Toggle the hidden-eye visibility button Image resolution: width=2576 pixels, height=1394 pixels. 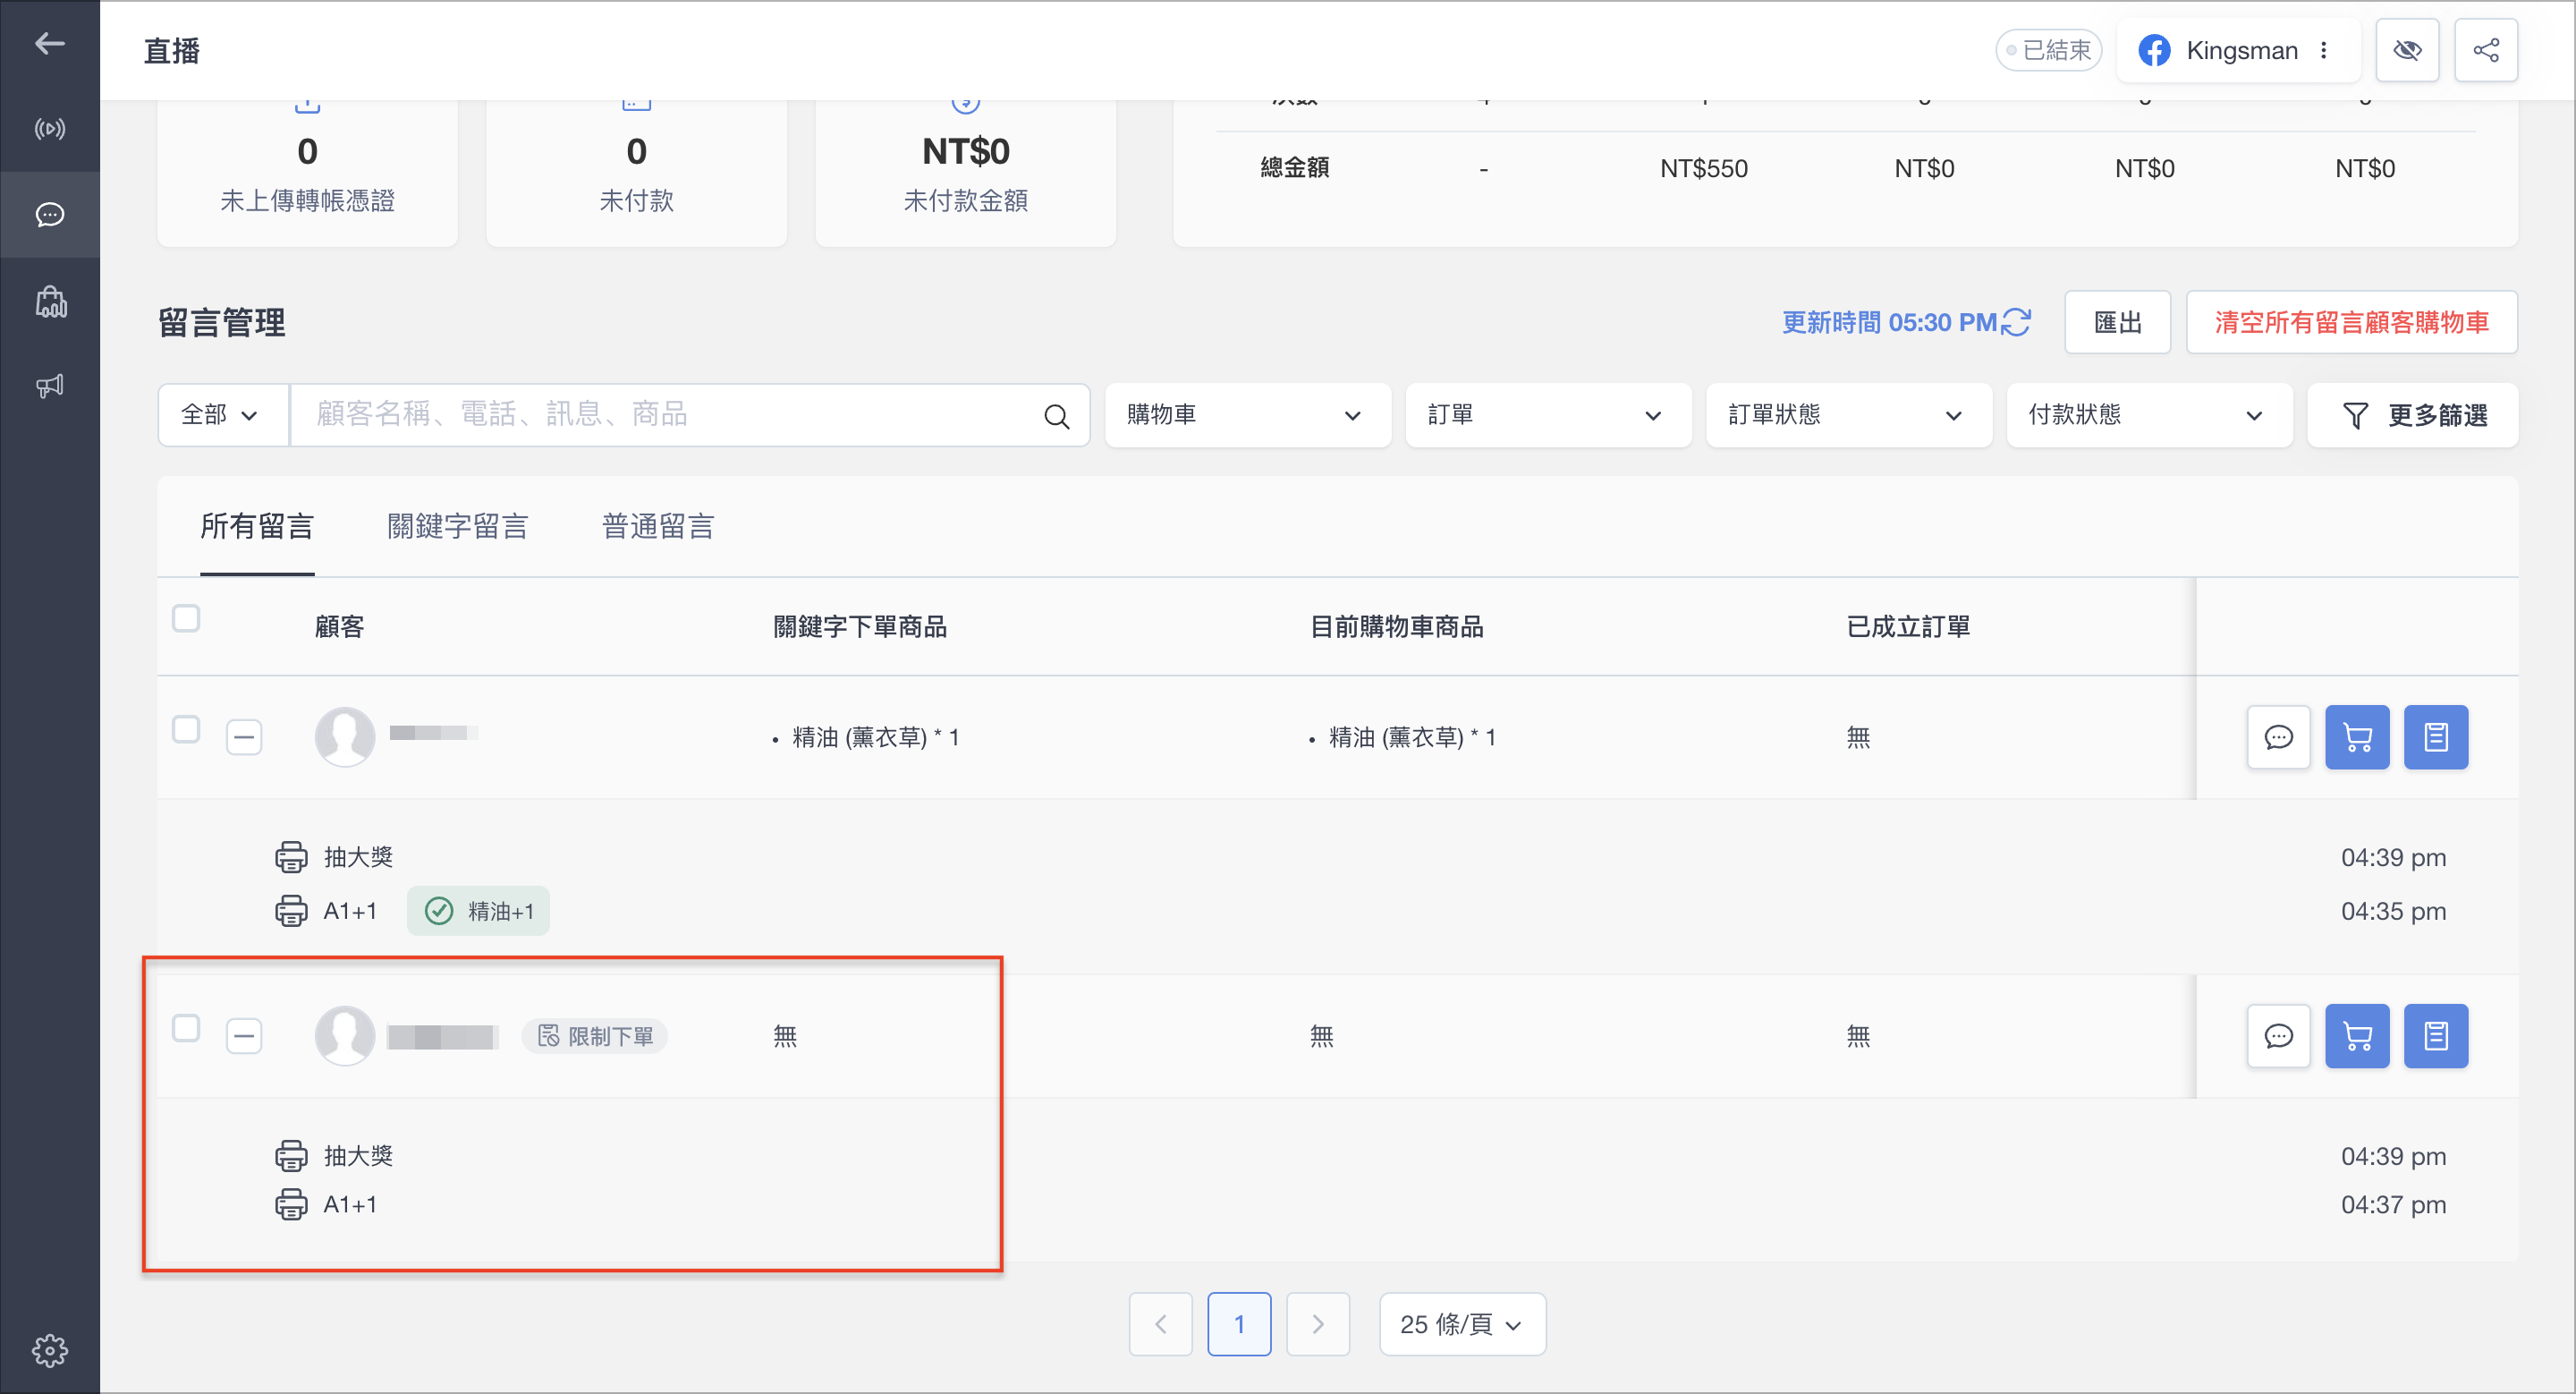click(2408, 50)
